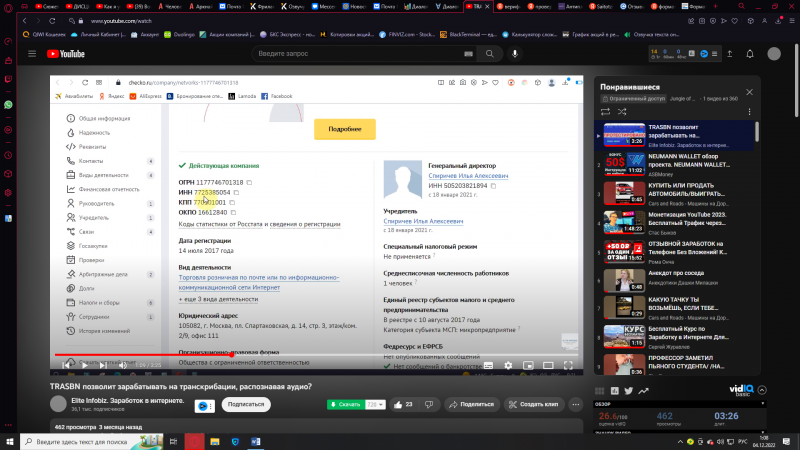This screenshot has height=450, width=800.
Task: Select ОТЗЫВНОЙ ЗАРАБОТОК playlist video
Action: 674,252
